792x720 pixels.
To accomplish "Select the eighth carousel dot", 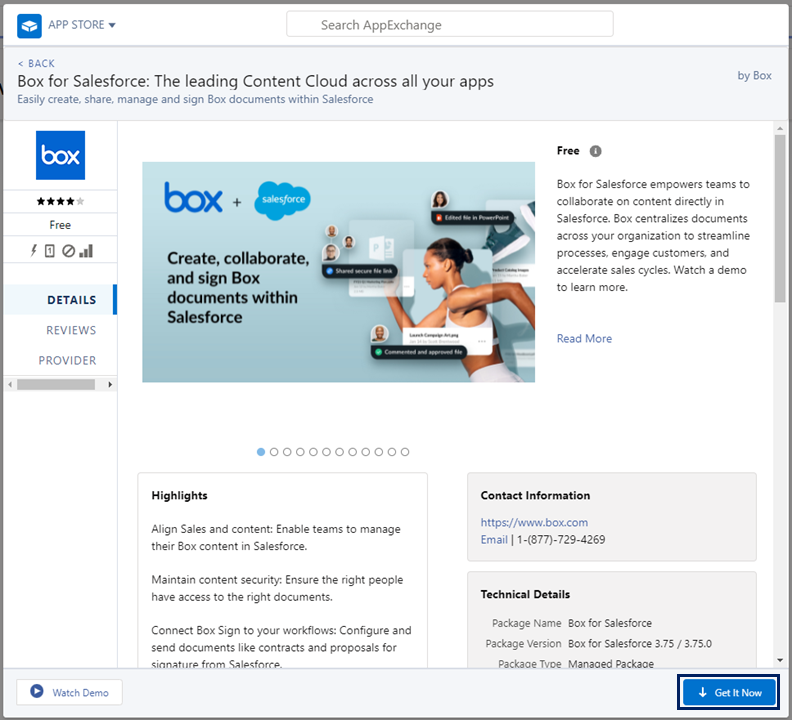I will (353, 452).
